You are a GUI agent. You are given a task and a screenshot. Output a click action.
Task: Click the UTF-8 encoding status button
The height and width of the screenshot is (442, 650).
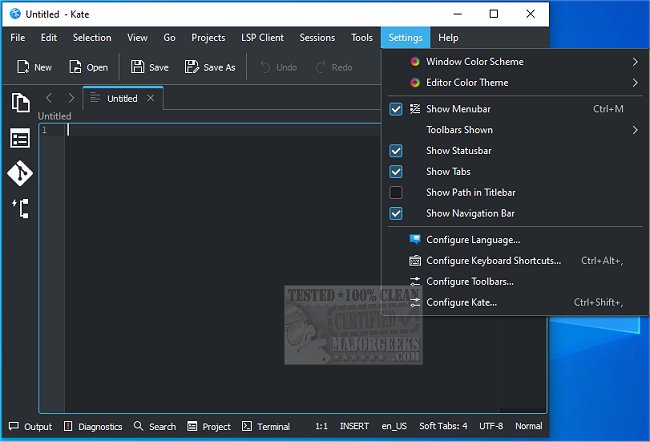[489, 426]
